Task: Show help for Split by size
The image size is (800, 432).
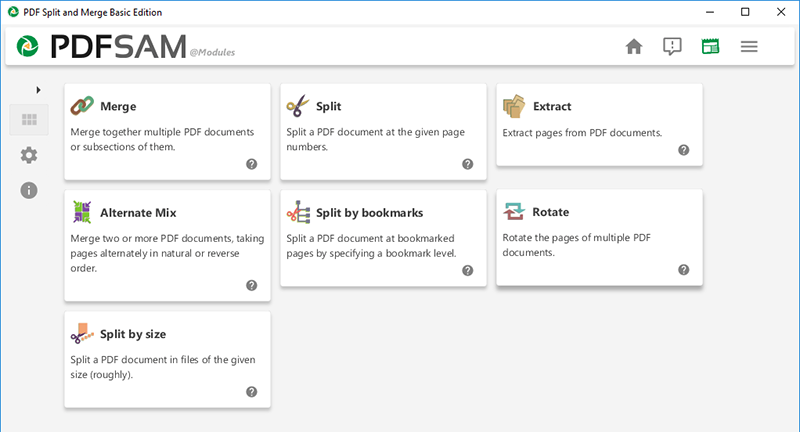Action: (x=252, y=392)
